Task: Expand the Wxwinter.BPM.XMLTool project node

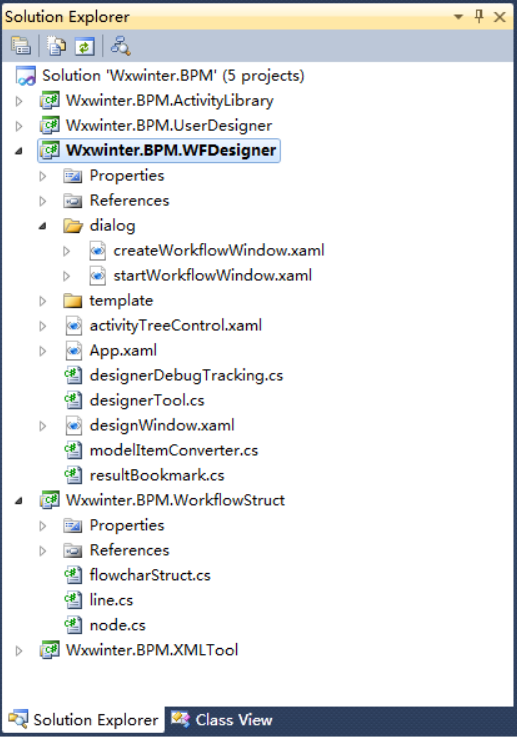Action: pyautogui.click(x=19, y=651)
